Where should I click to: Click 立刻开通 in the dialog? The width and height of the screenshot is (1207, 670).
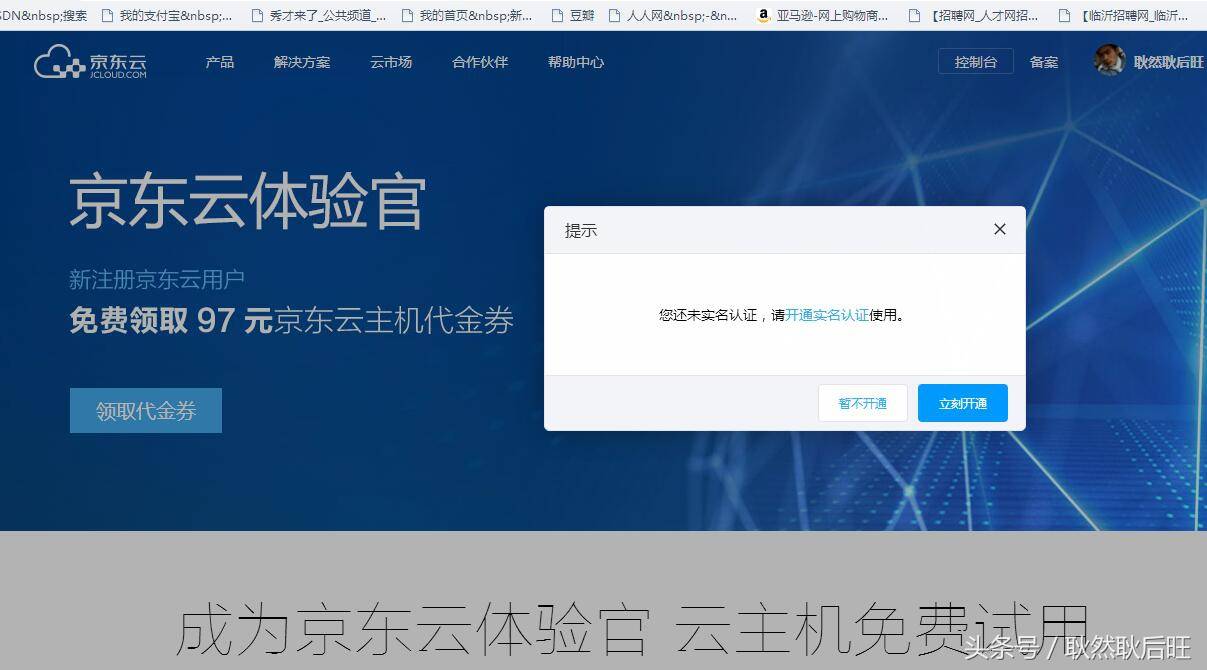[961, 403]
